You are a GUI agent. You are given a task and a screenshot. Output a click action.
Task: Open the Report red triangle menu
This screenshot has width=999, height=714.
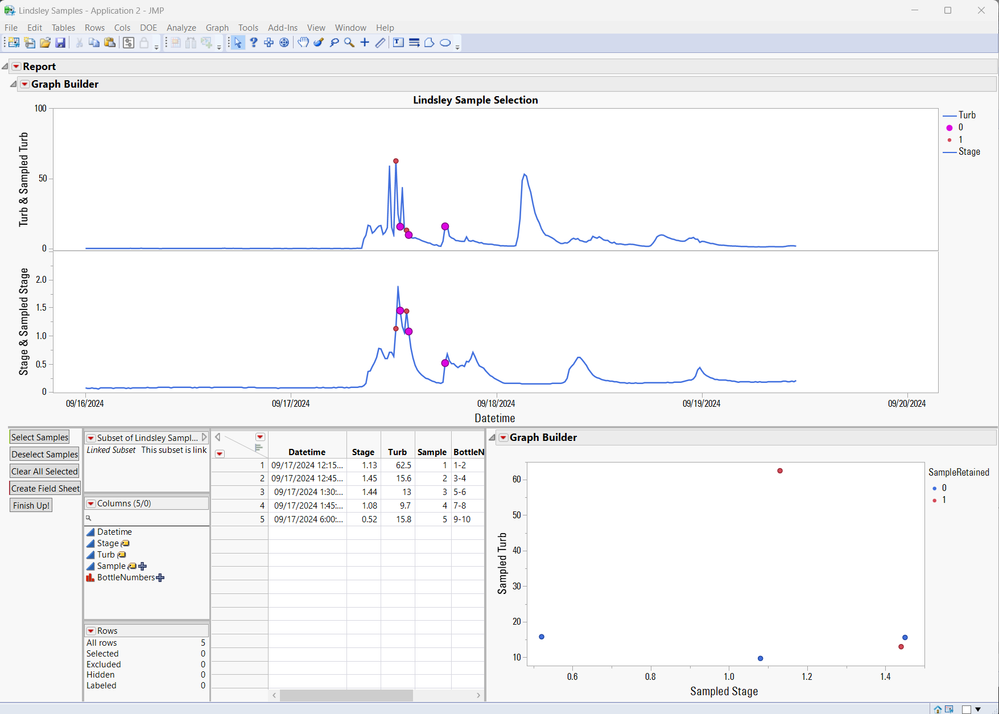point(16,67)
